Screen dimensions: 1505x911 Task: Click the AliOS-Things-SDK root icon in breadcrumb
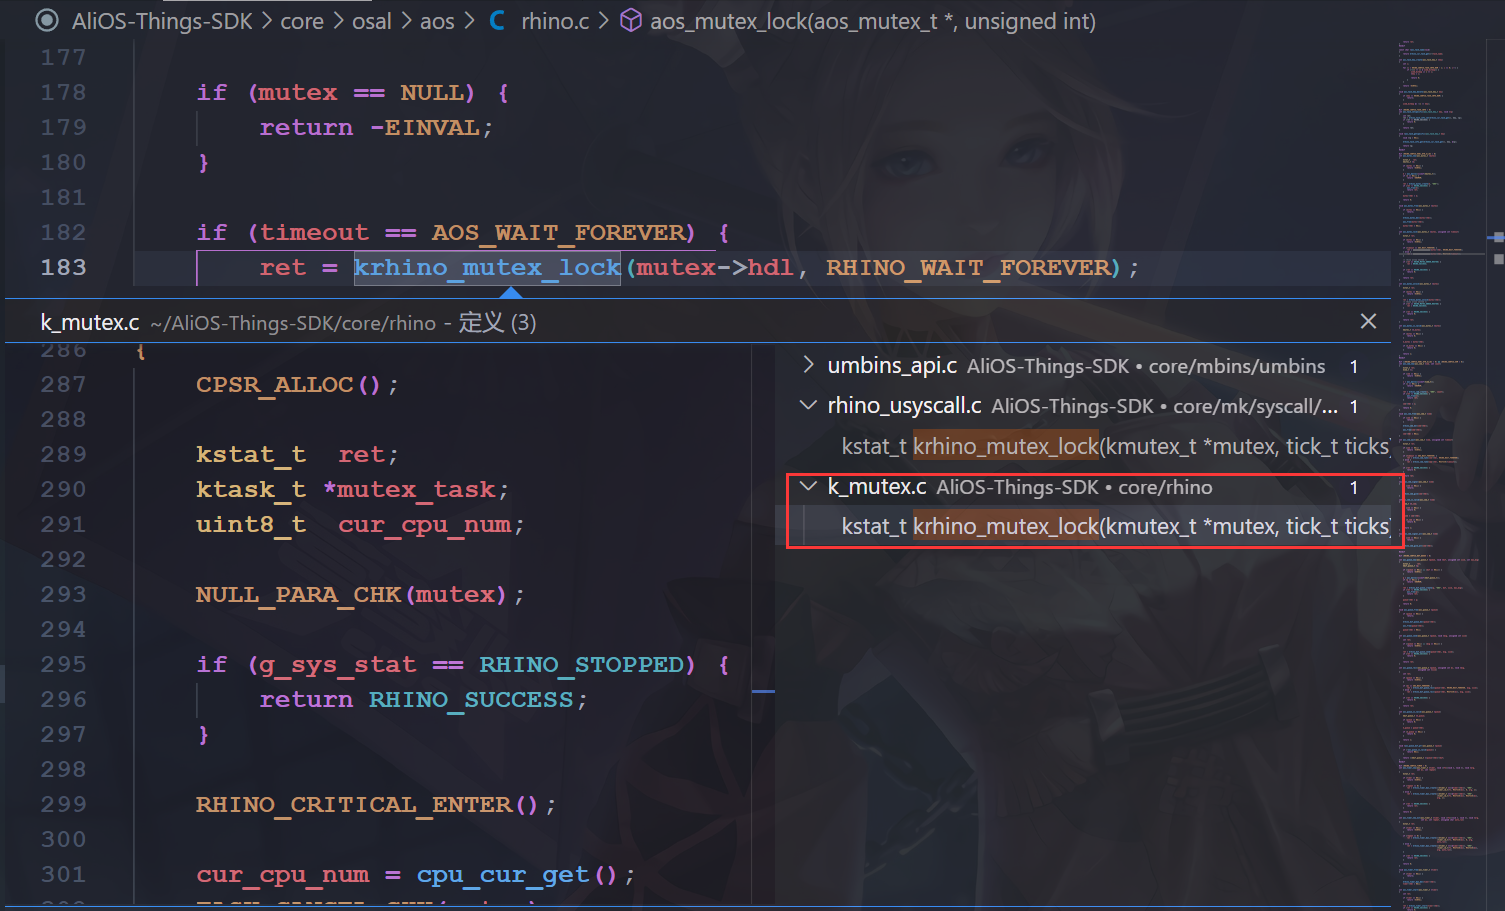[46, 21]
